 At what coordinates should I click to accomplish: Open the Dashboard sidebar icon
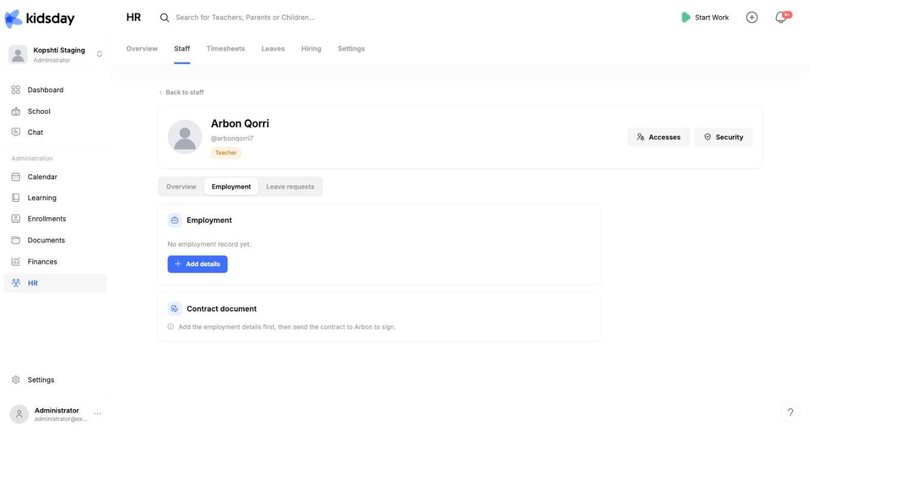point(15,90)
